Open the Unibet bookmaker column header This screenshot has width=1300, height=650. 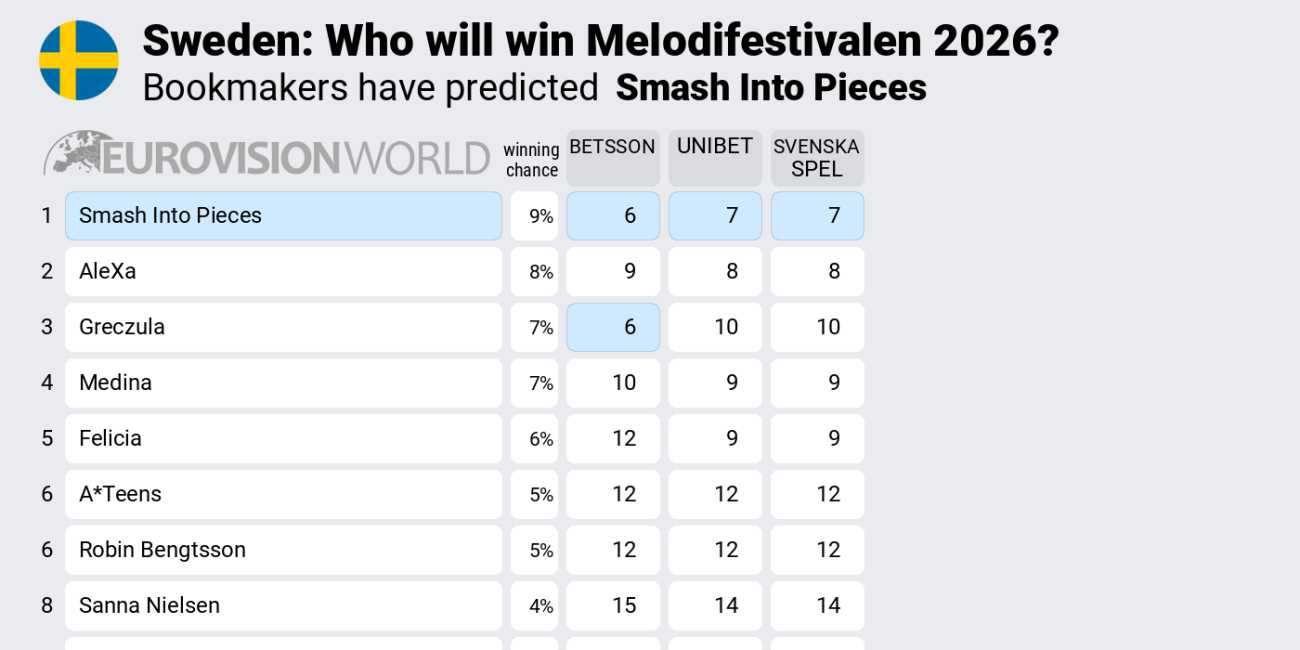point(714,157)
